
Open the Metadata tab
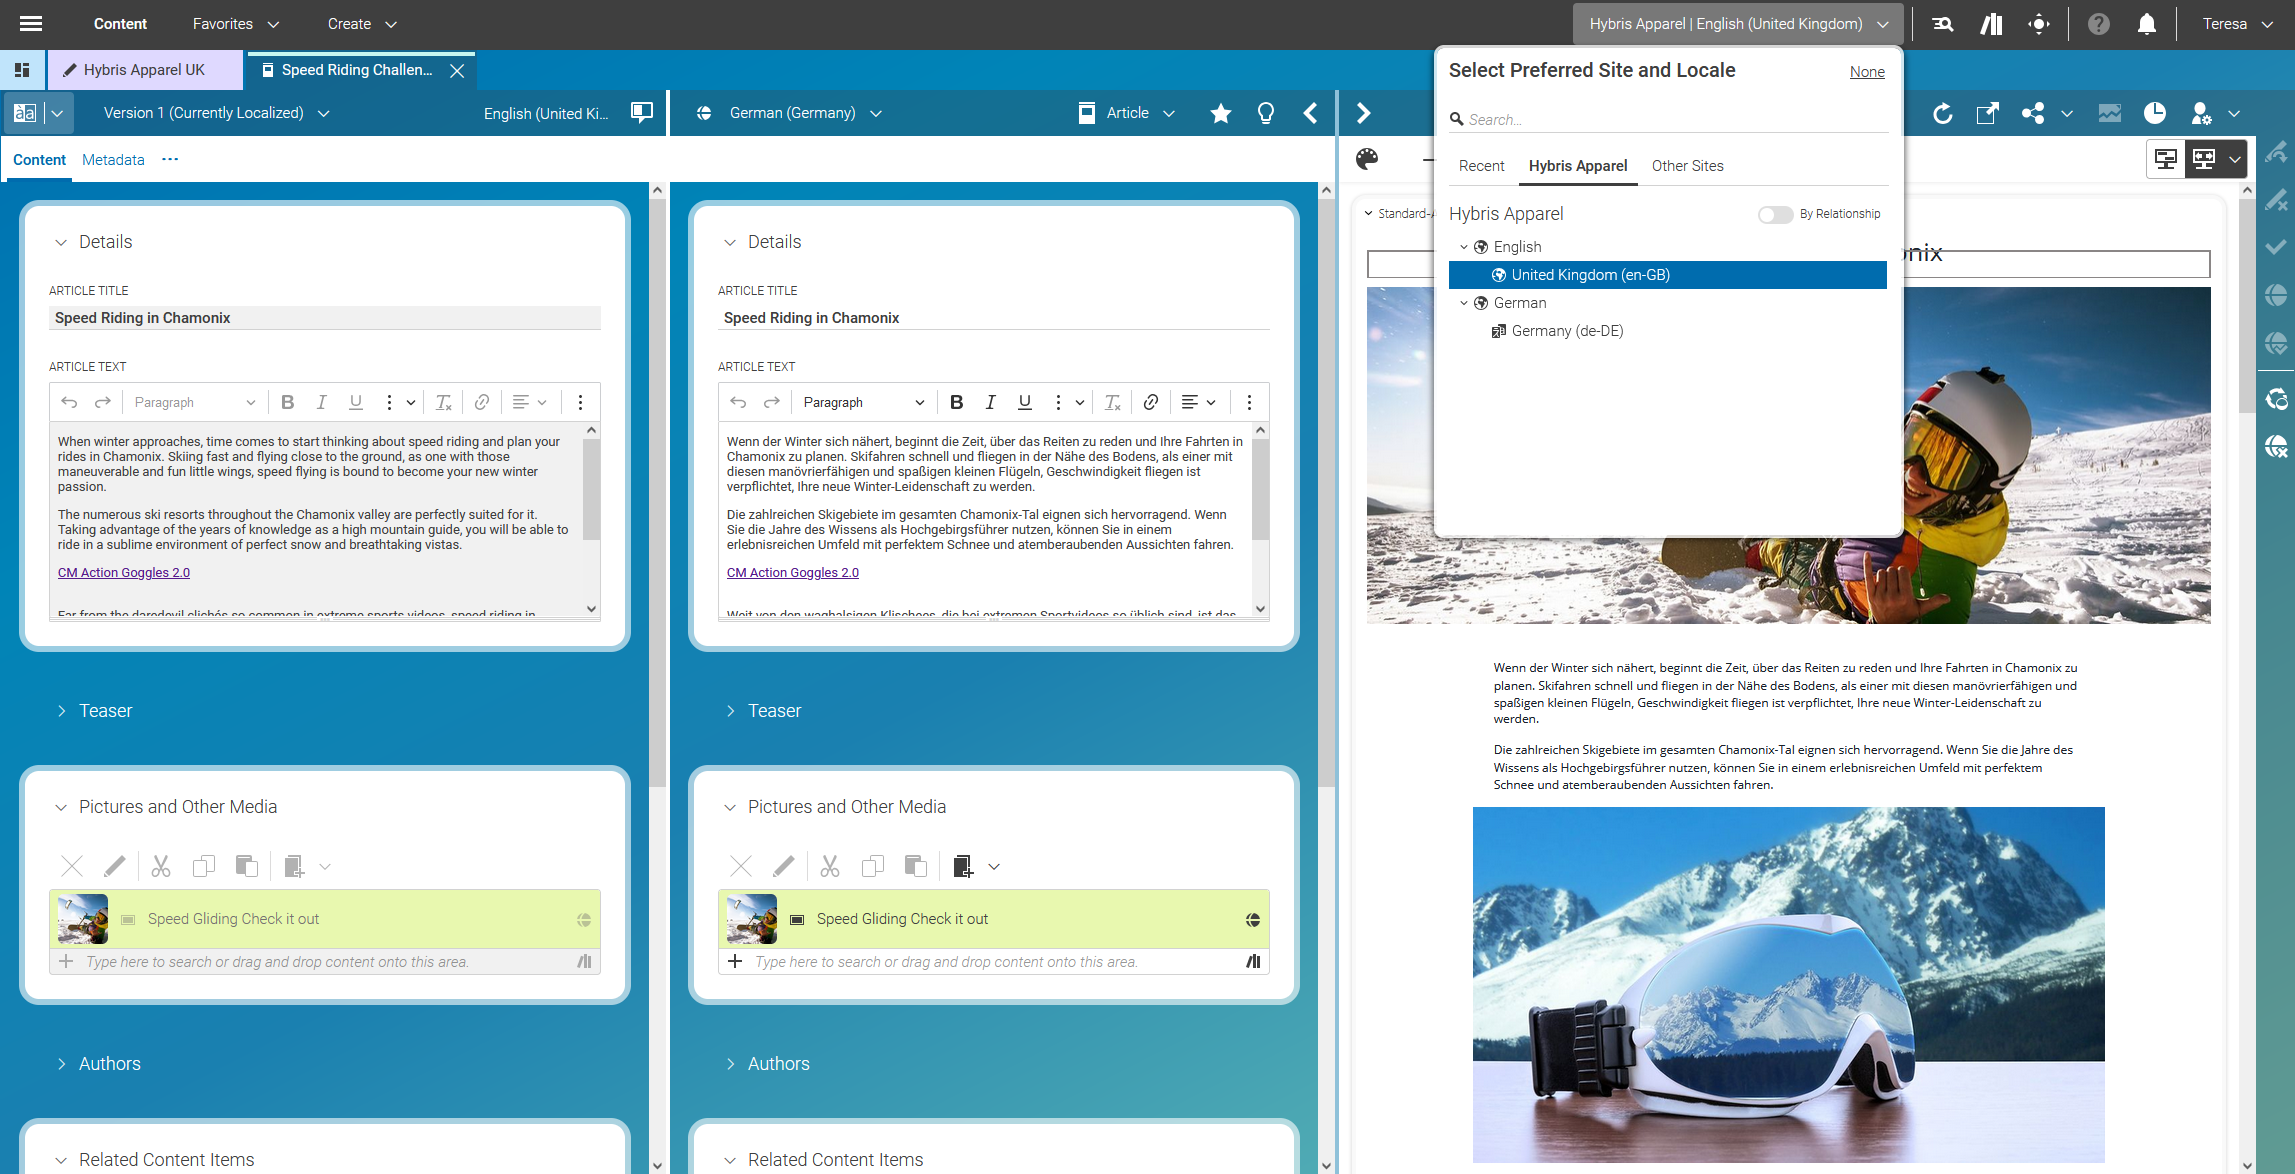113,160
